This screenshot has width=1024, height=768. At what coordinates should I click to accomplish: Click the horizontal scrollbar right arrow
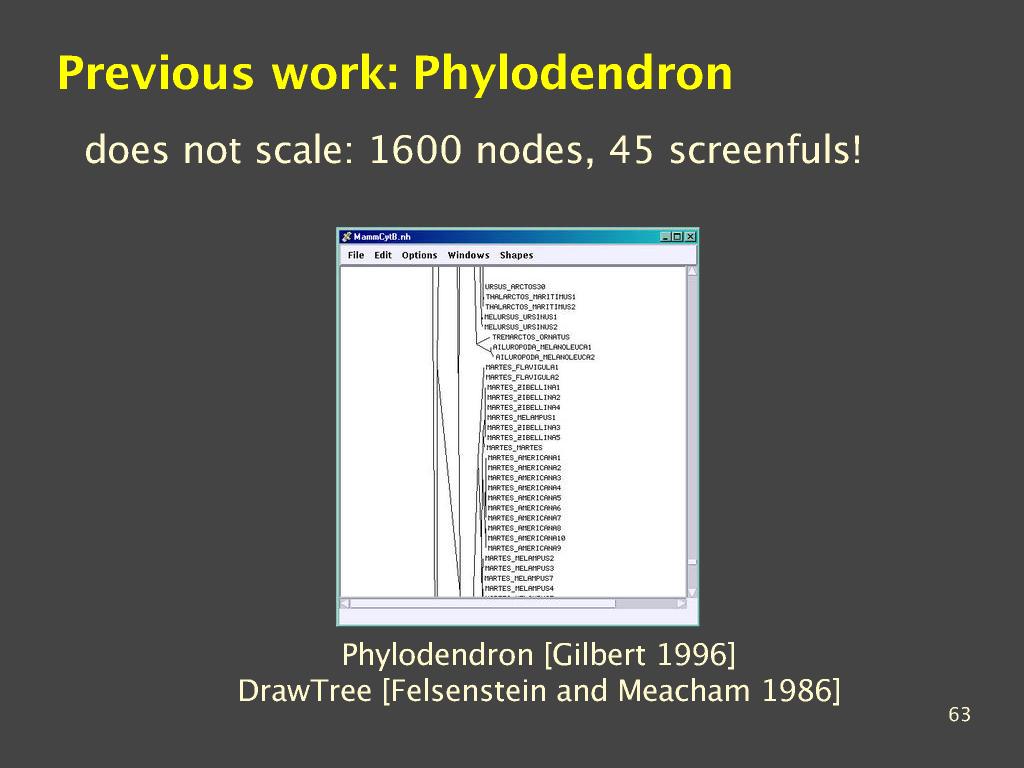681,604
